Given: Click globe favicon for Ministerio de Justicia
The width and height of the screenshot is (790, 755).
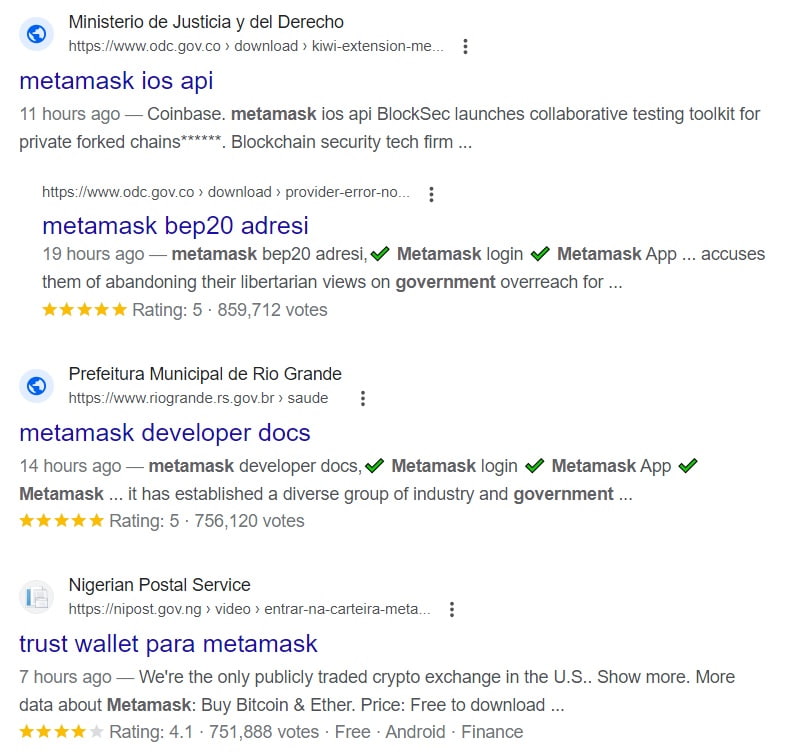Looking at the screenshot, I should coord(36,34).
